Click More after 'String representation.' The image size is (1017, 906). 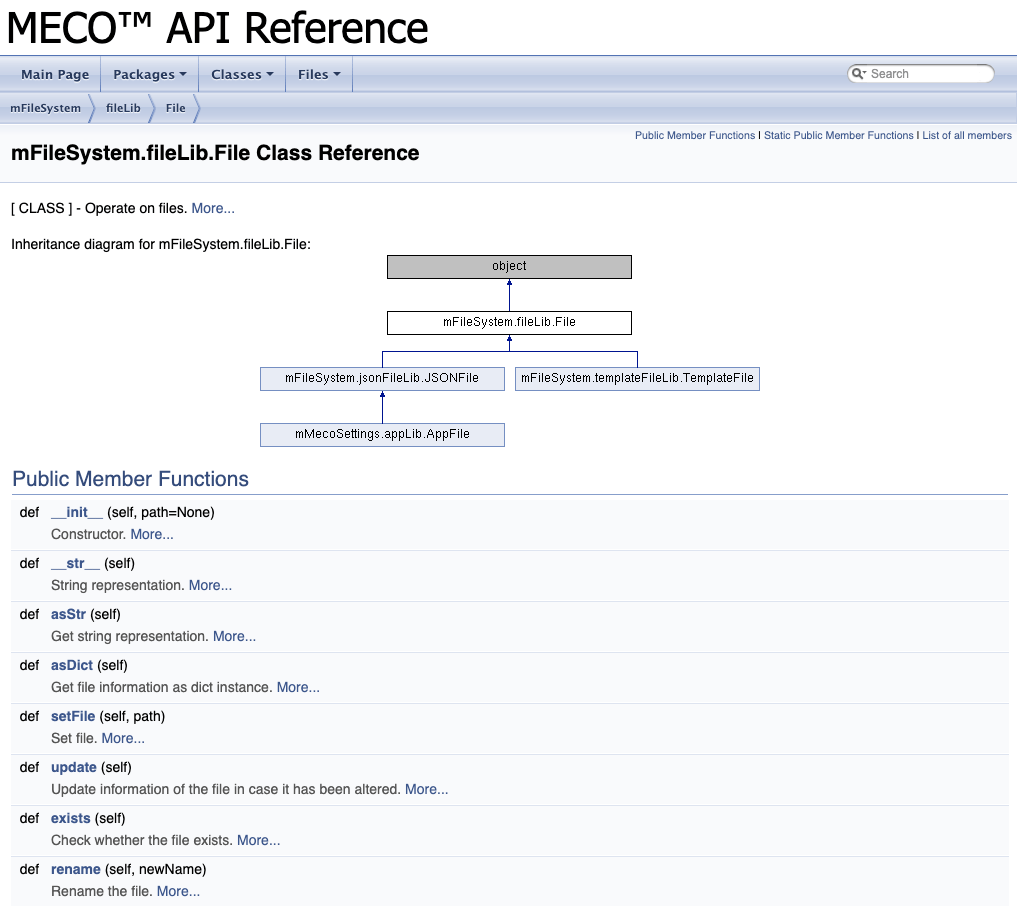coord(210,586)
